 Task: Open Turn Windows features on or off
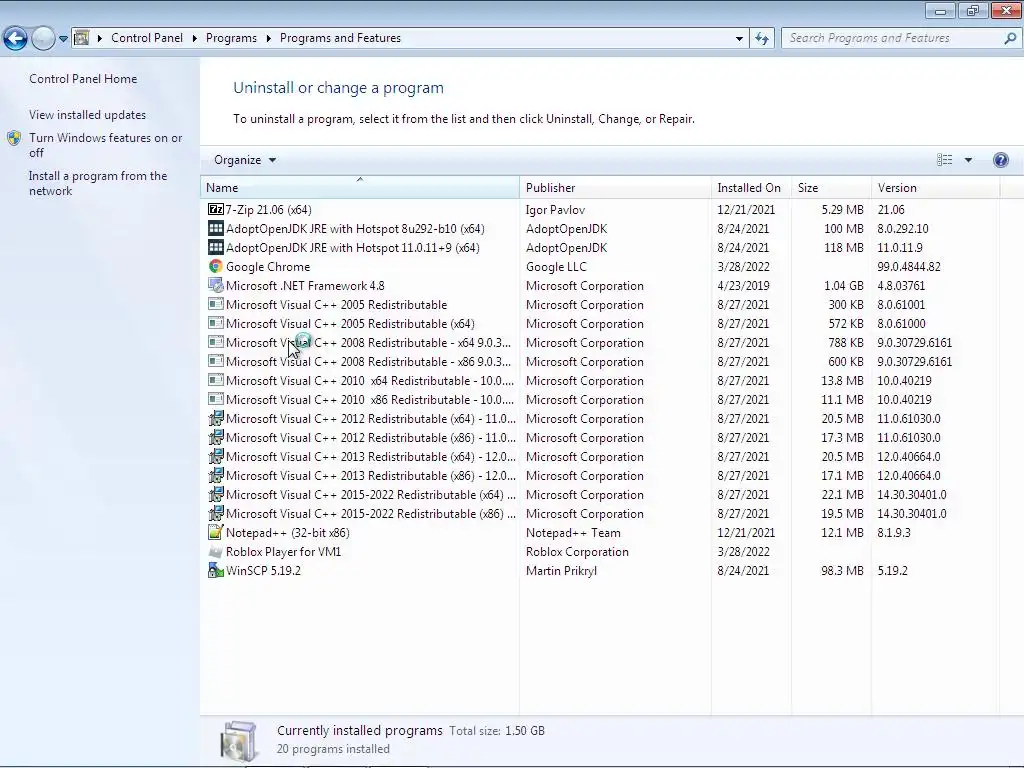pyautogui.click(x=106, y=145)
